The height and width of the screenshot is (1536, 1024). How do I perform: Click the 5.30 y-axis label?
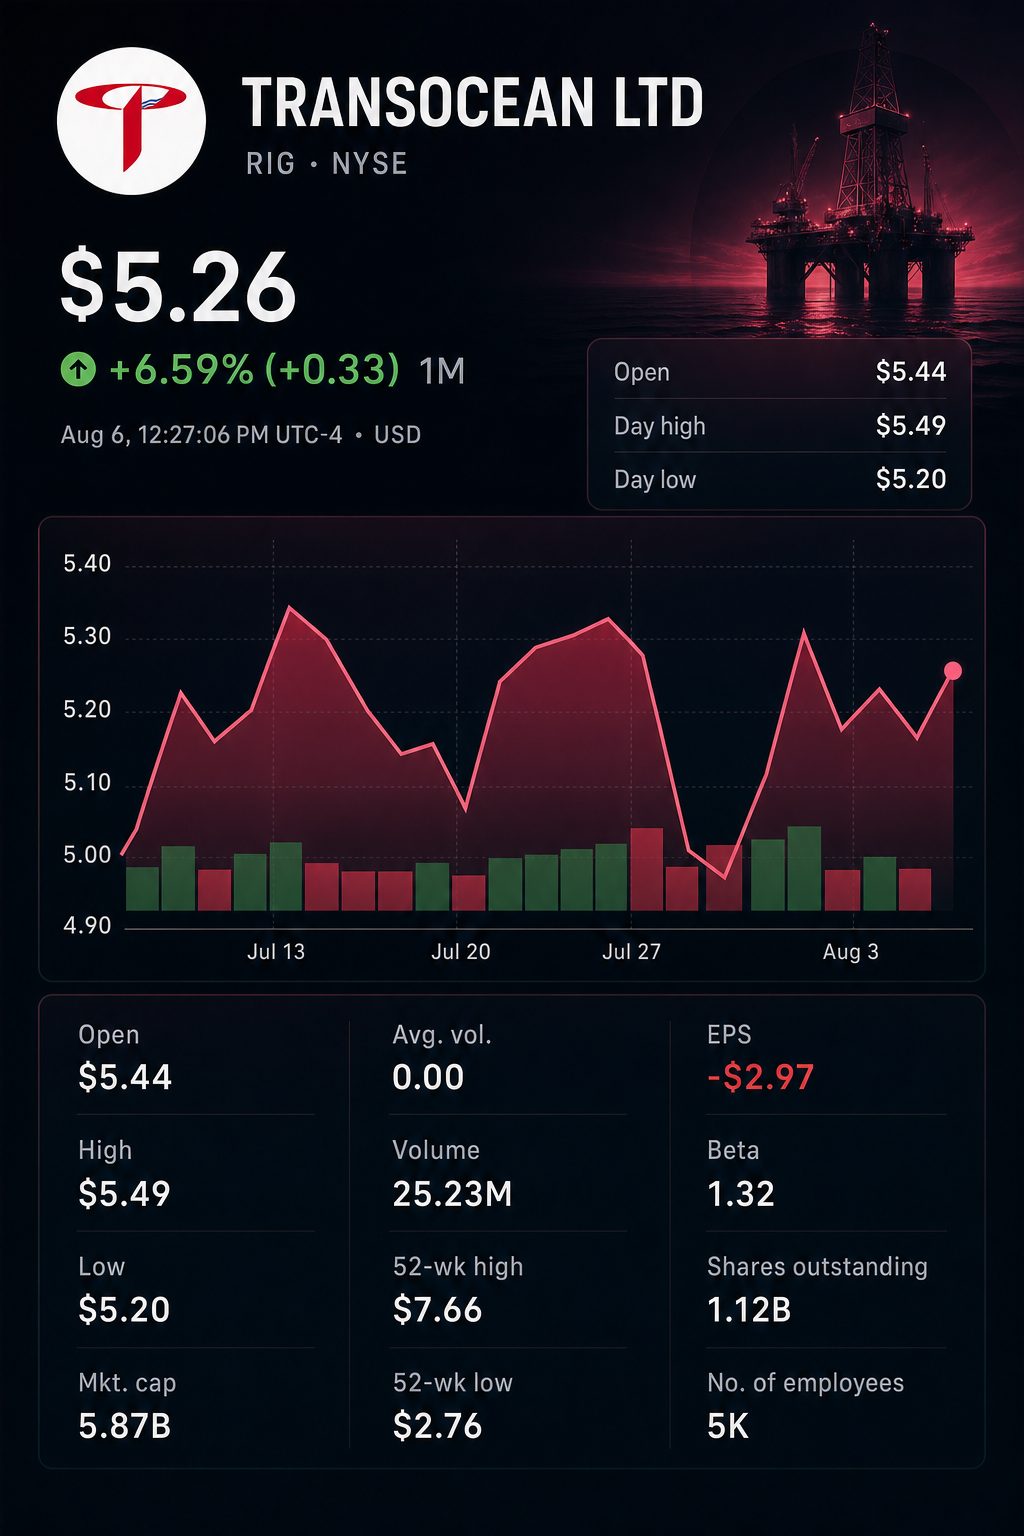(x=87, y=637)
